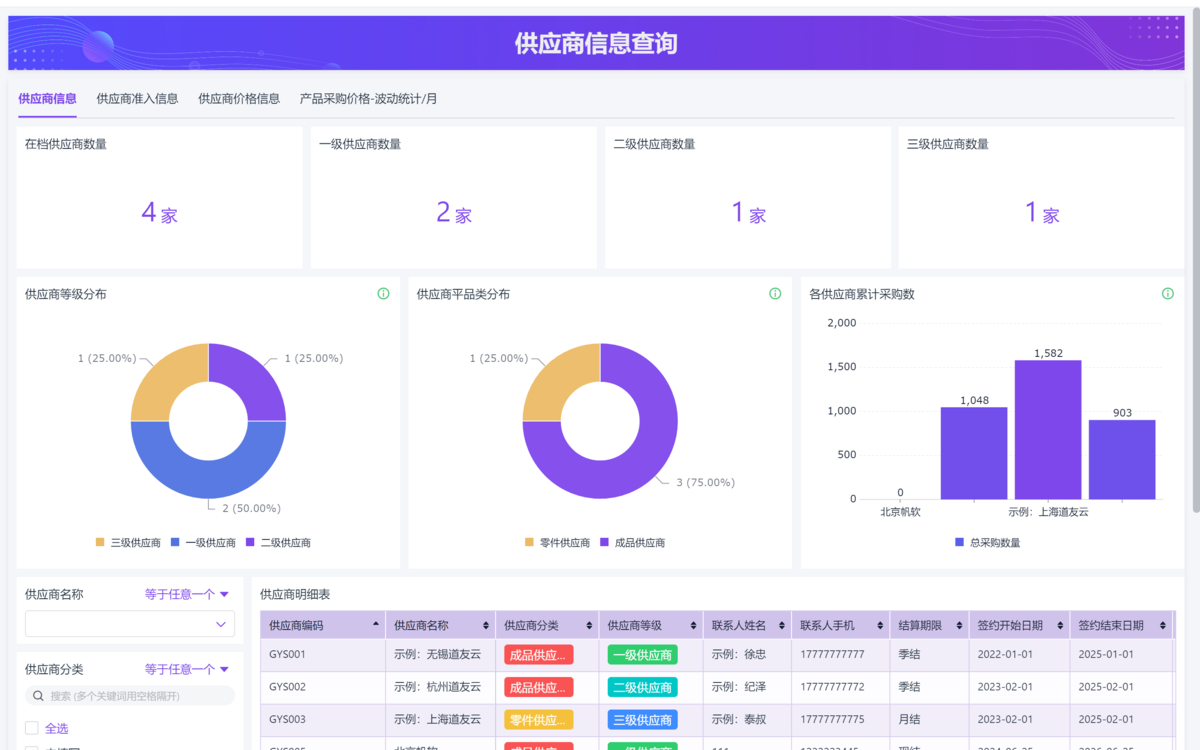
Task: Check the 全选 checkbox
Action: (32, 728)
